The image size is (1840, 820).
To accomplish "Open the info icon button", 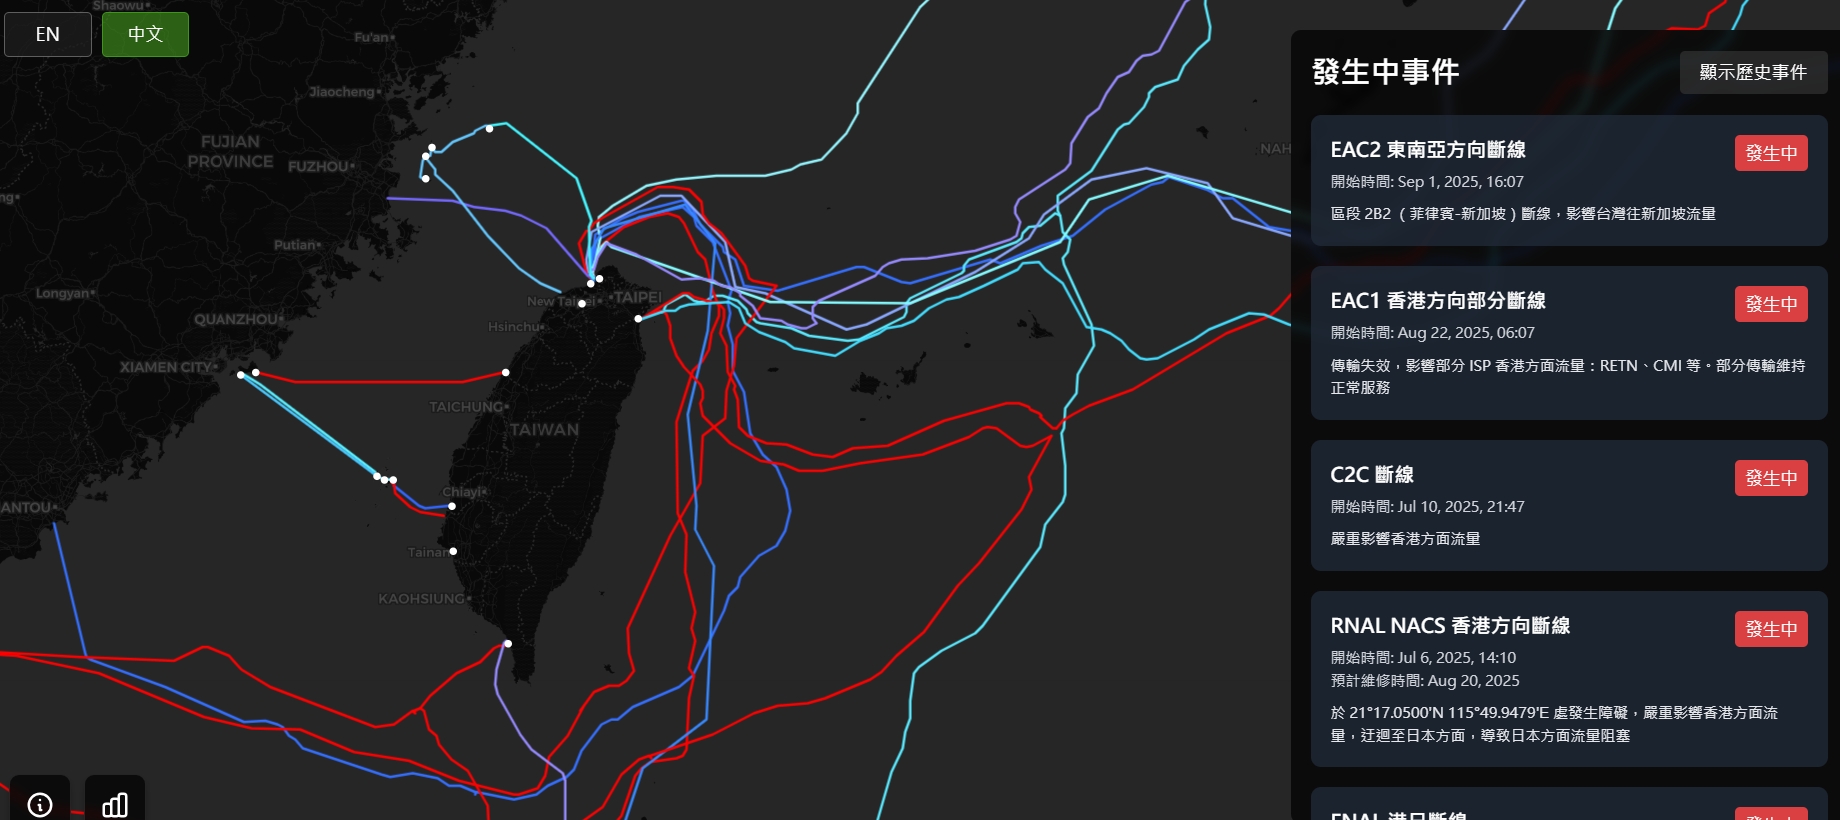I will click(40, 803).
